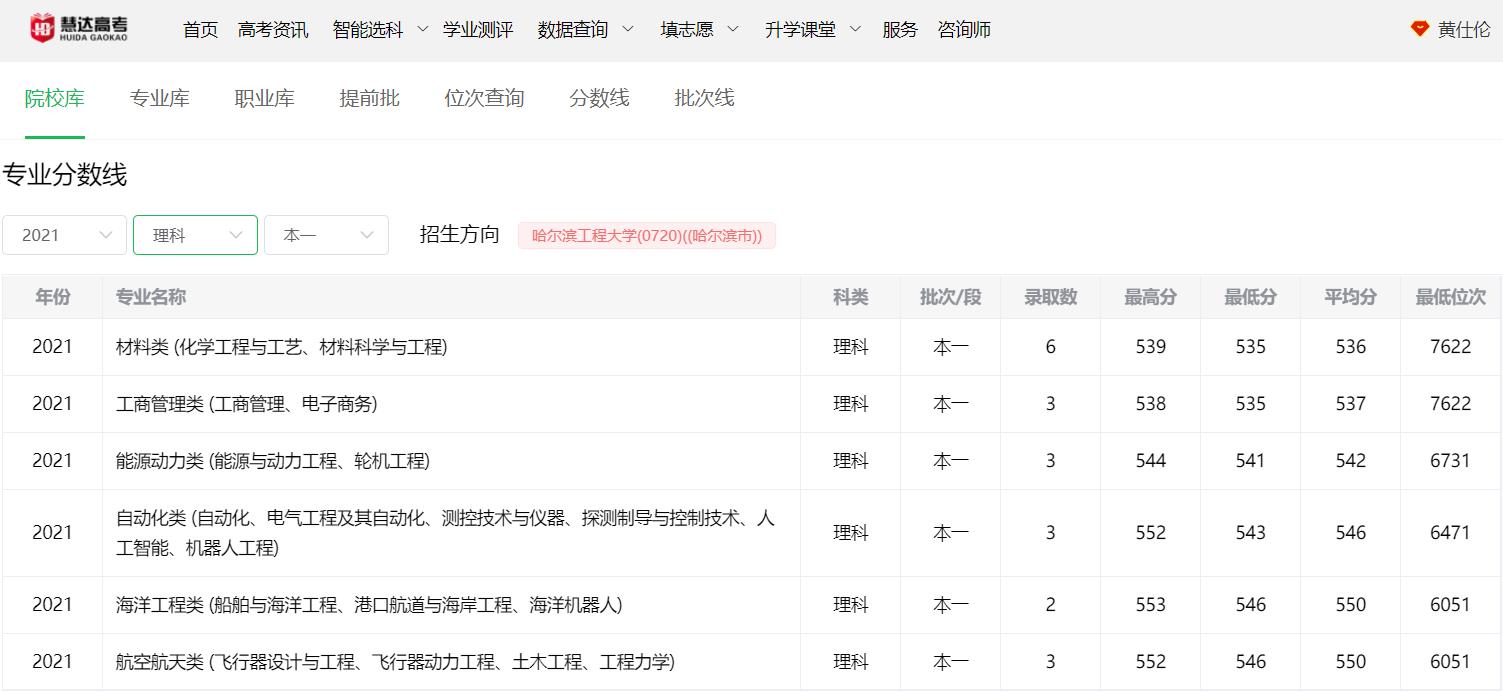The width and height of the screenshot is (1503, 692).
Task: Open the 本一 batch dropdown
Action: pyautogui.click(x=326, y=235)
